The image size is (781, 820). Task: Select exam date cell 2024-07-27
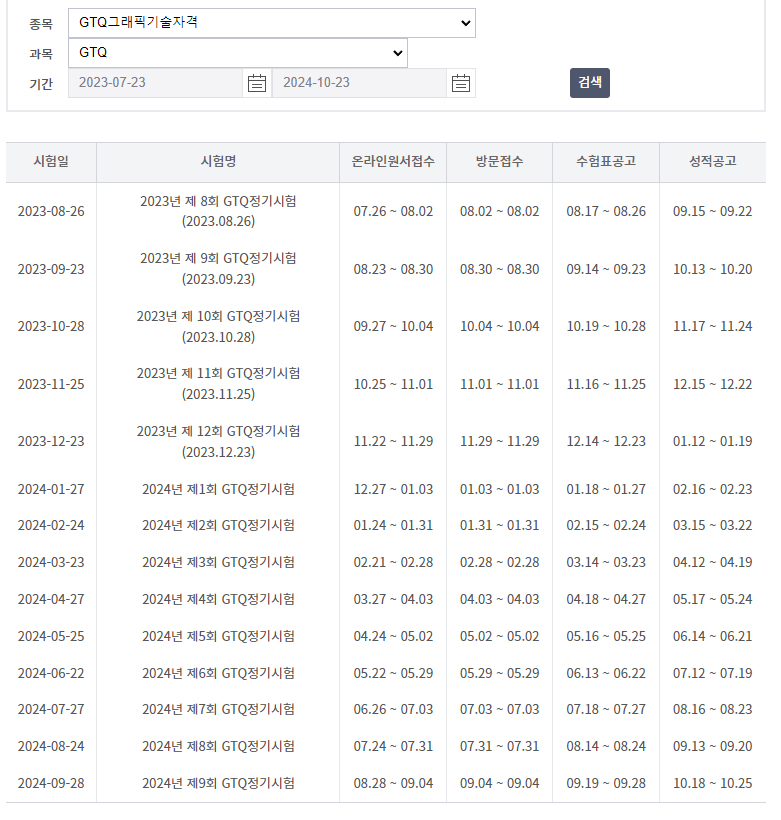click(51, 710)
